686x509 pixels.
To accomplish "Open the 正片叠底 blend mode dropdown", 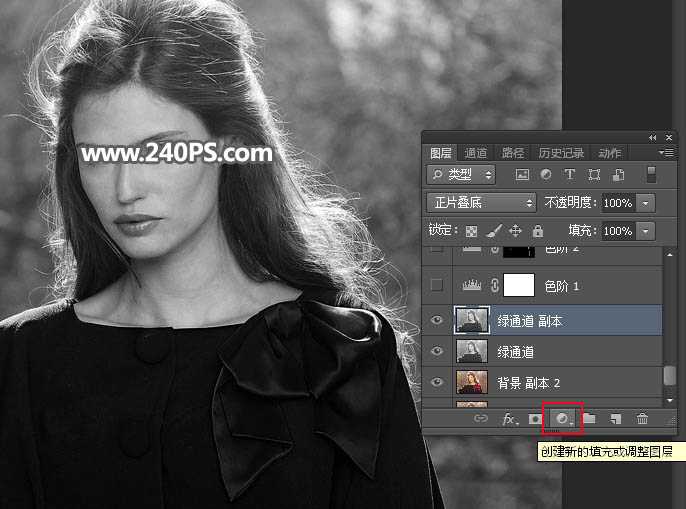I will 481,202.
